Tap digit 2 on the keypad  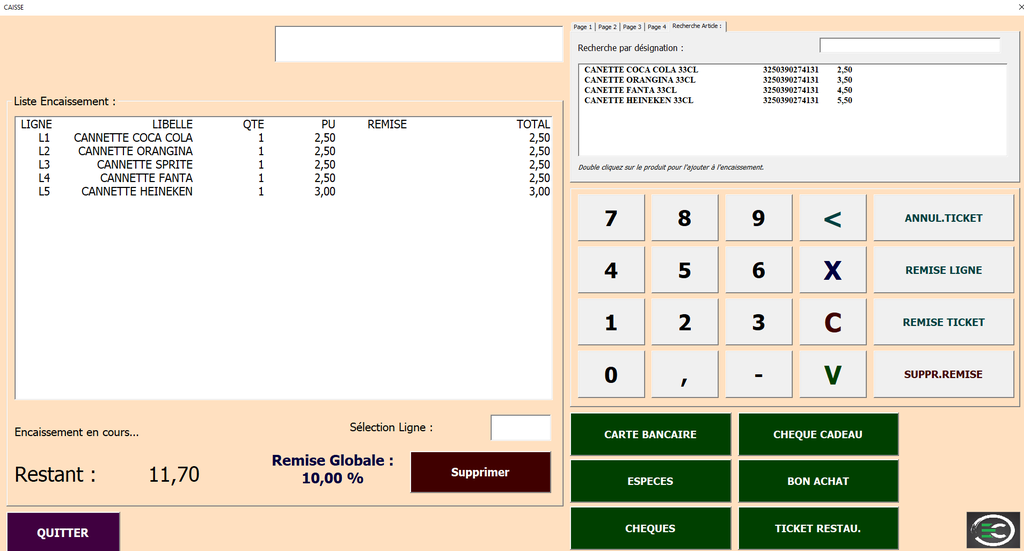[x=684, y=323]
